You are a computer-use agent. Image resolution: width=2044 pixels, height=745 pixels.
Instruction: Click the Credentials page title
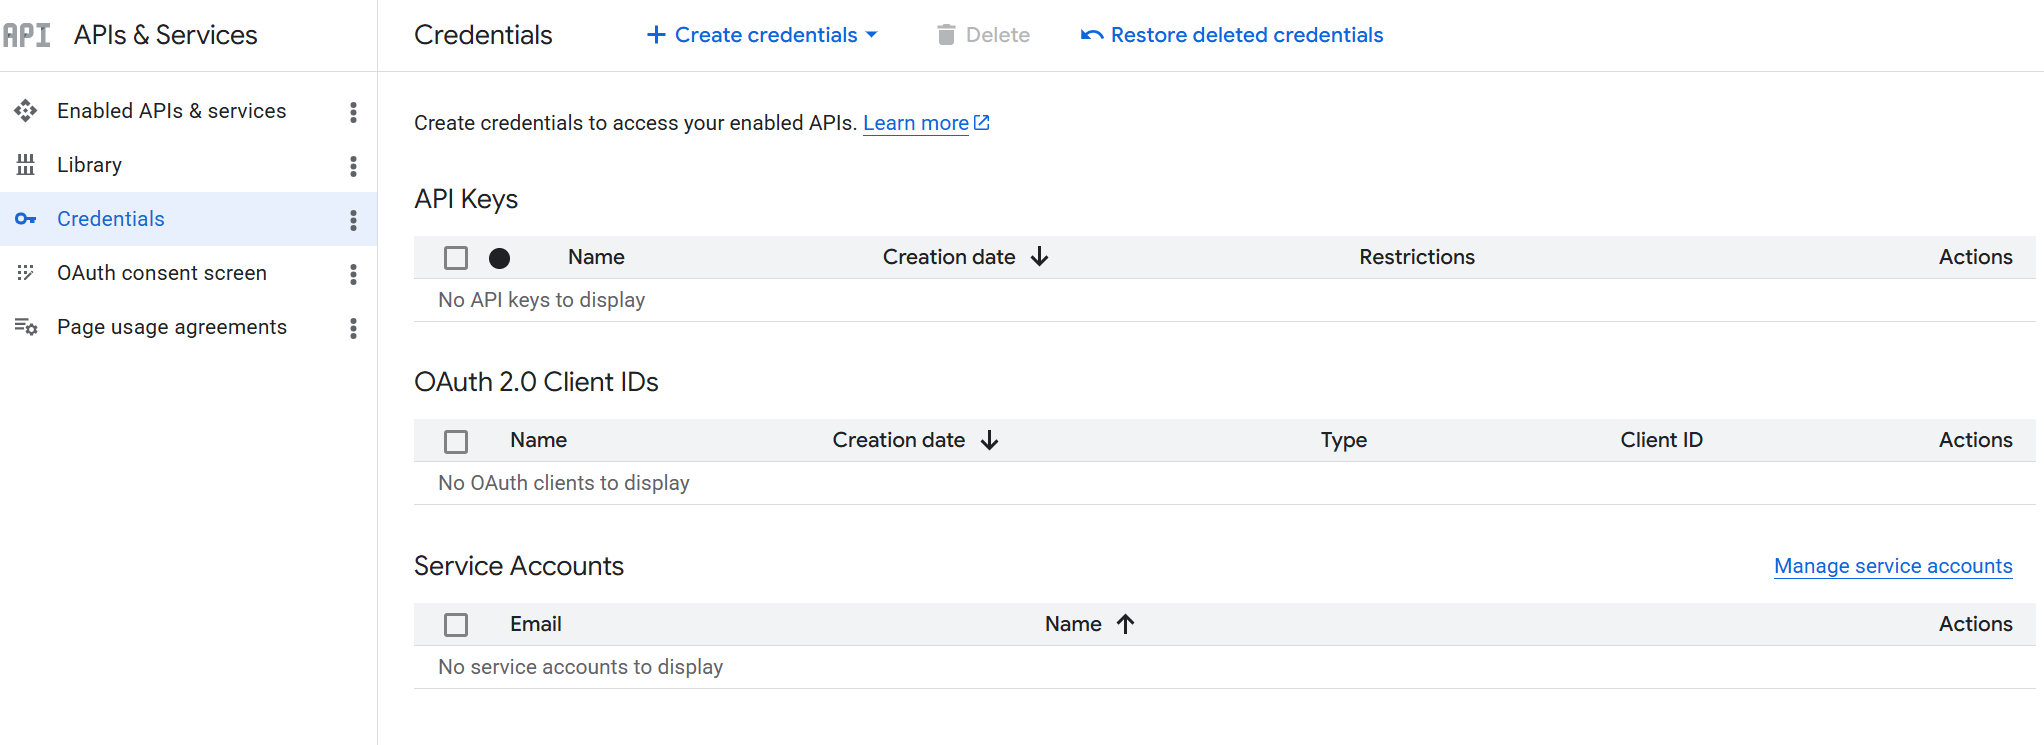pos(483,35)
